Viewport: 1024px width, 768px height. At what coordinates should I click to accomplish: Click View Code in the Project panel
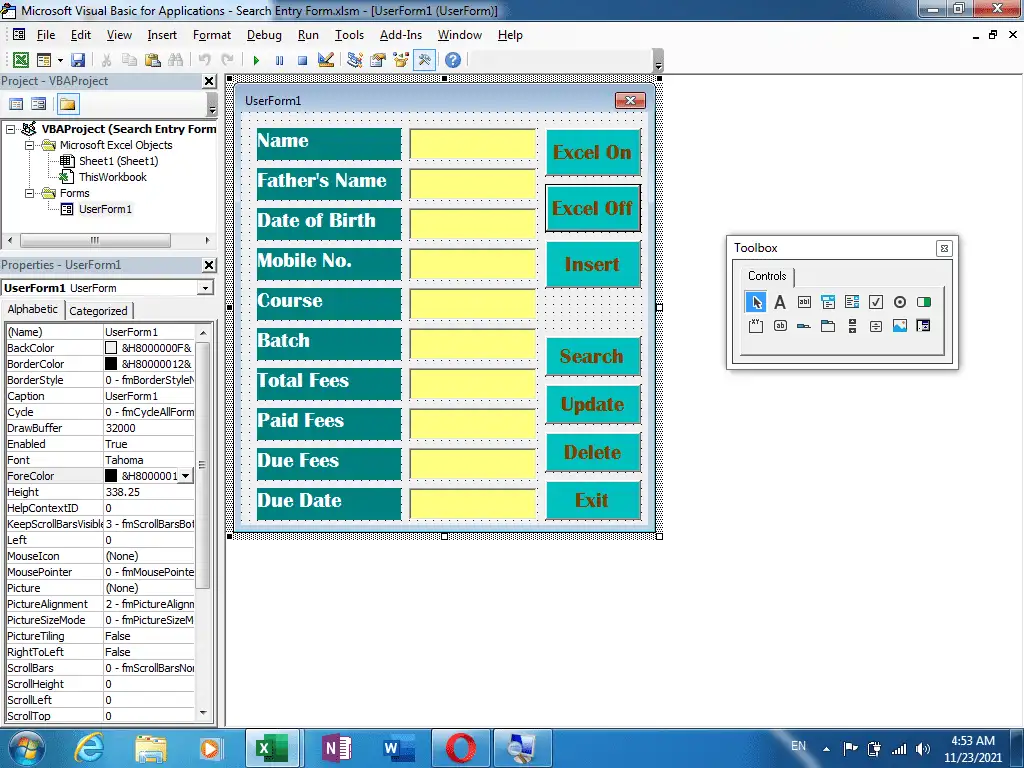(x=16, y=104)
